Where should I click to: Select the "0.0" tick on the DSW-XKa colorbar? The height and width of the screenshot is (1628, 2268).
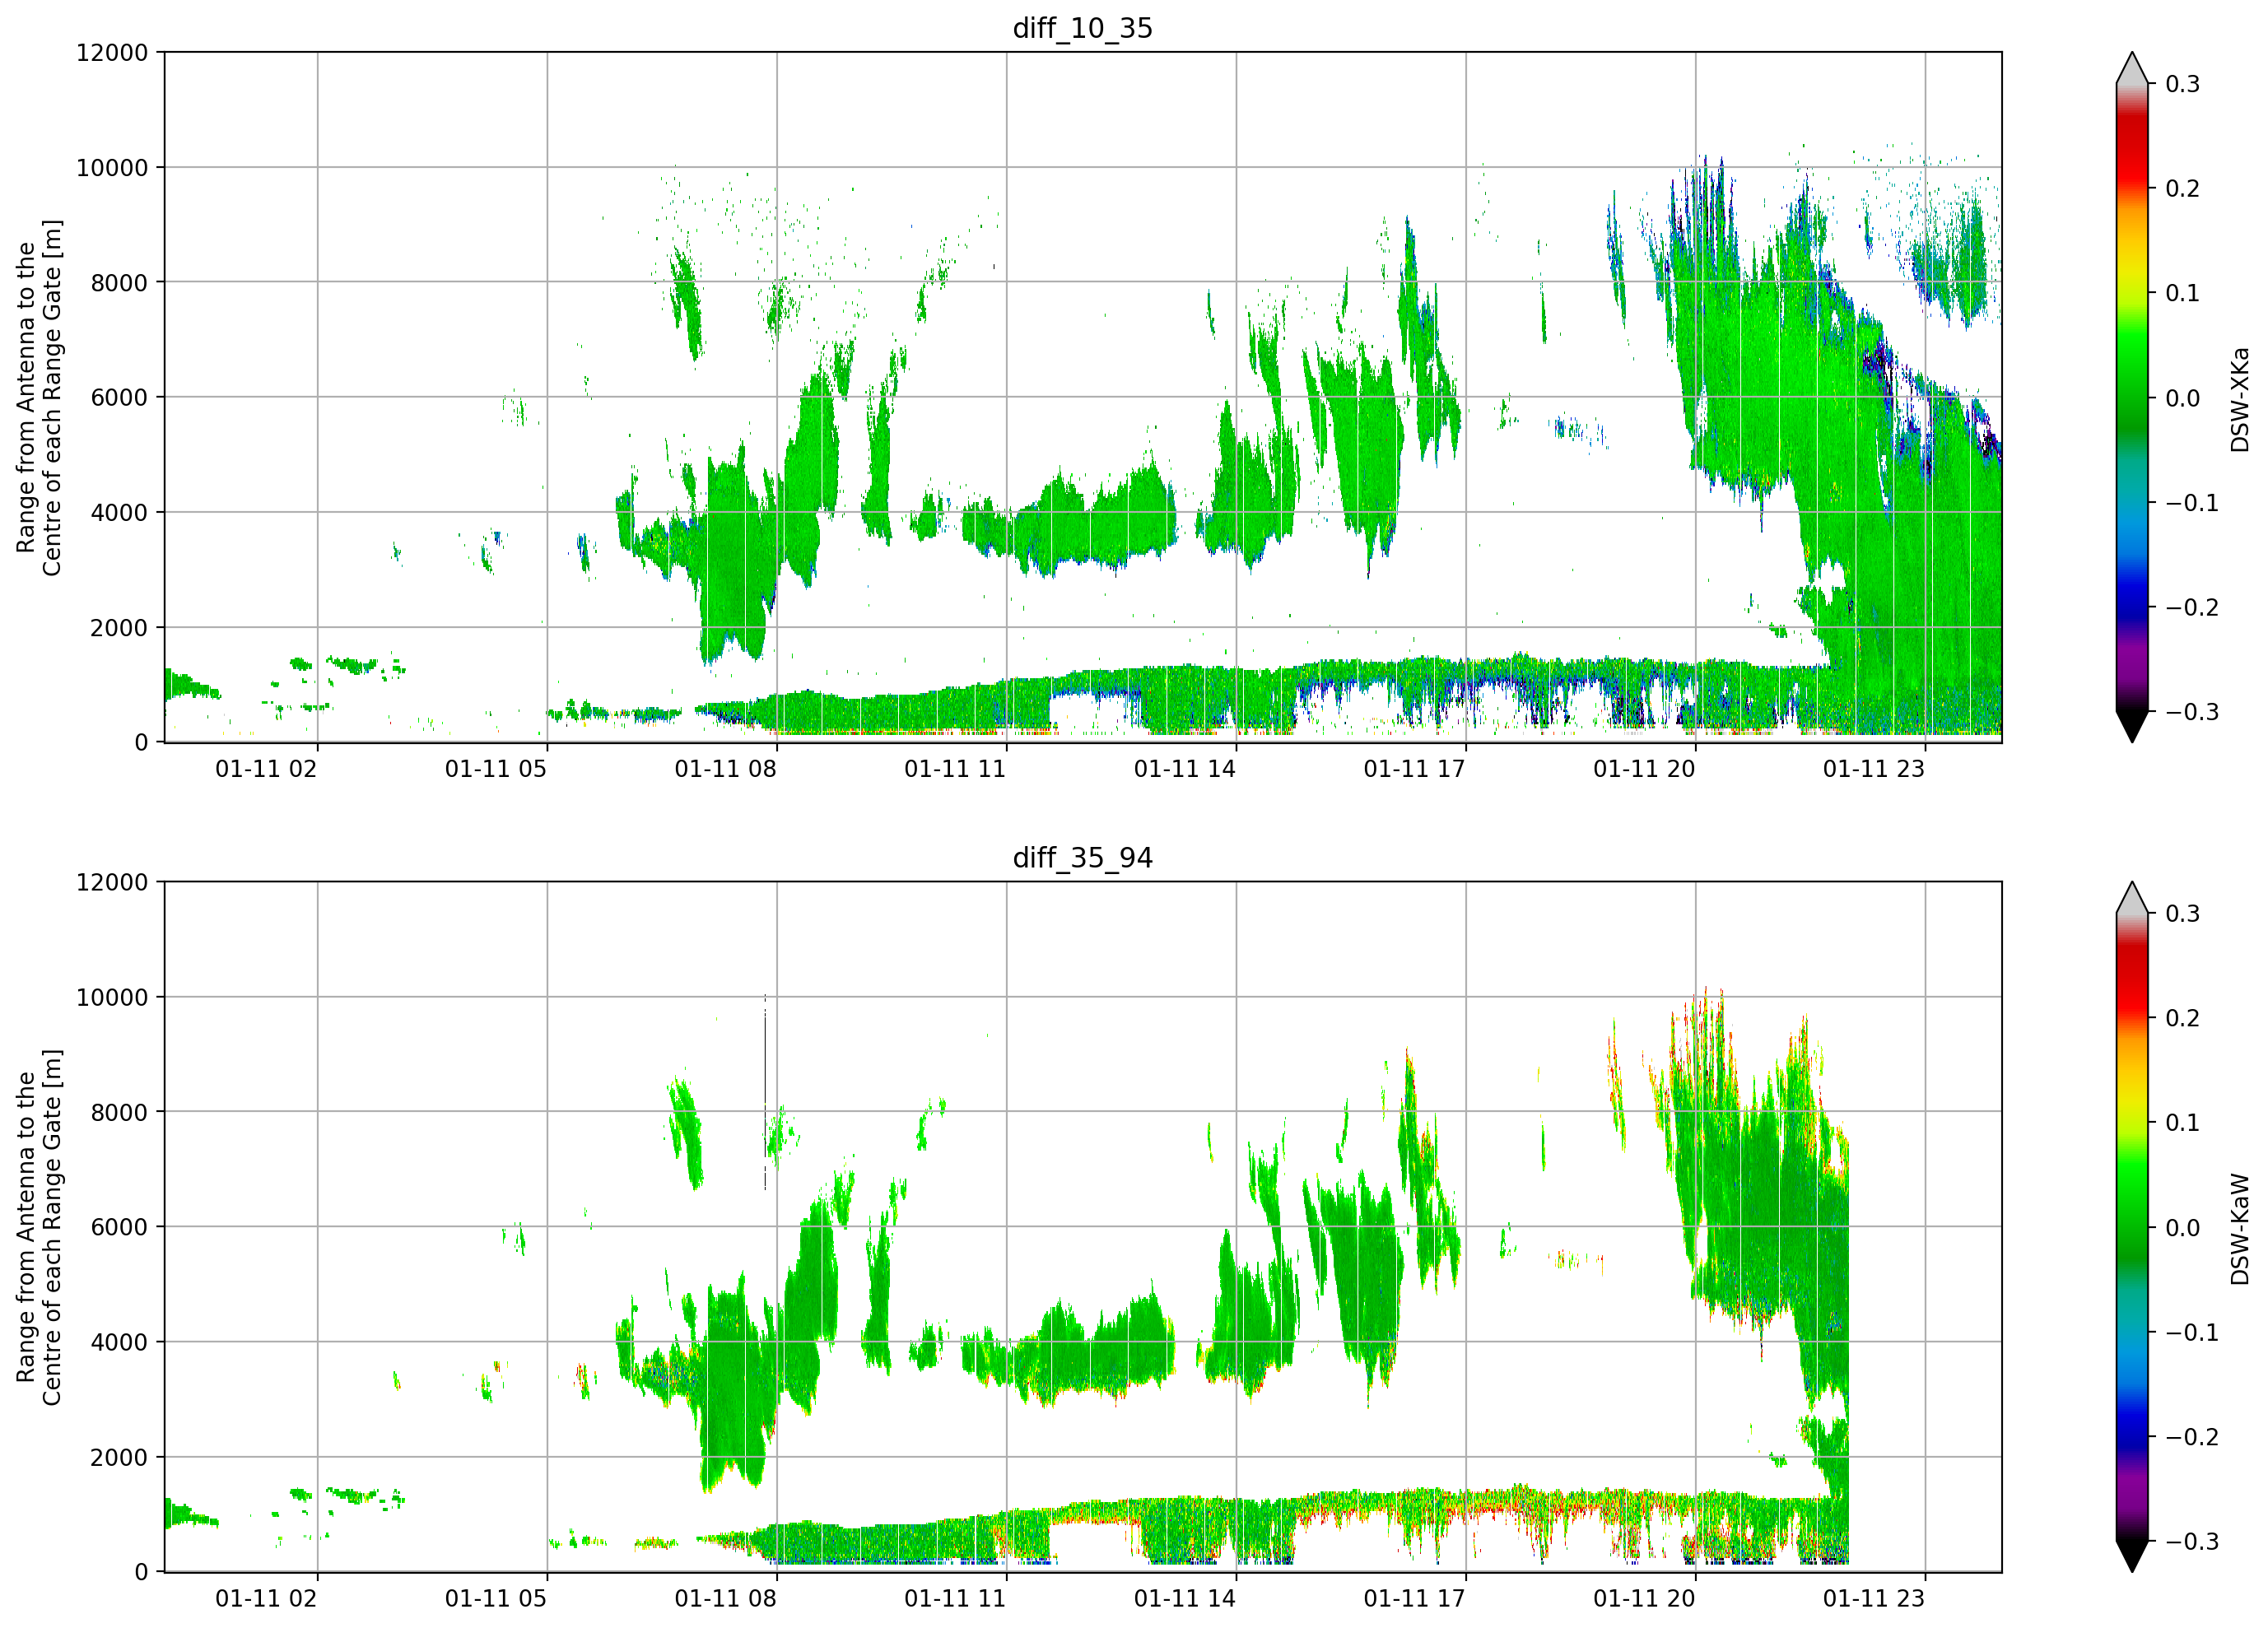pos(2183,398)
